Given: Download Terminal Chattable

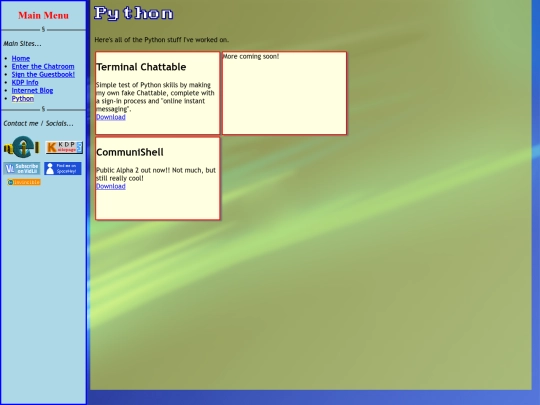Looking at the screenshot, I should click(111, 117).
